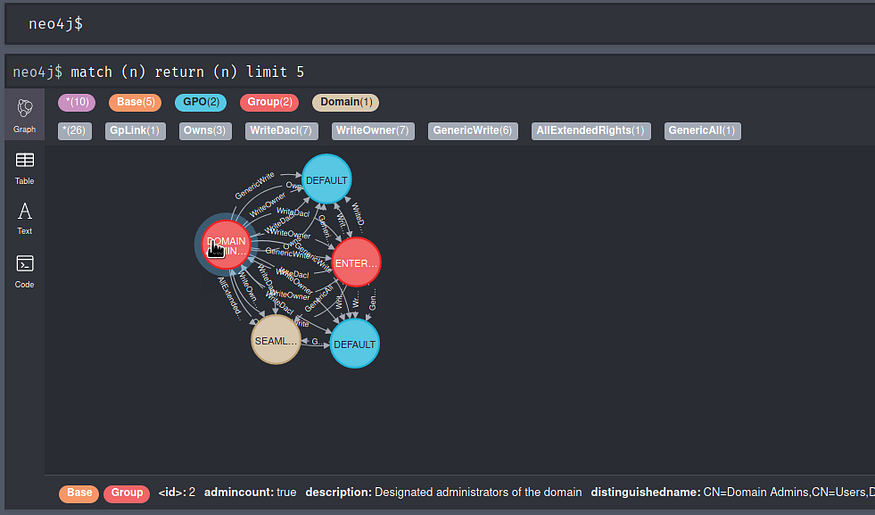Select the *(10) all-nodes label pill
Viewport: 875px width, 515px height.
click(x=76, y=102)
